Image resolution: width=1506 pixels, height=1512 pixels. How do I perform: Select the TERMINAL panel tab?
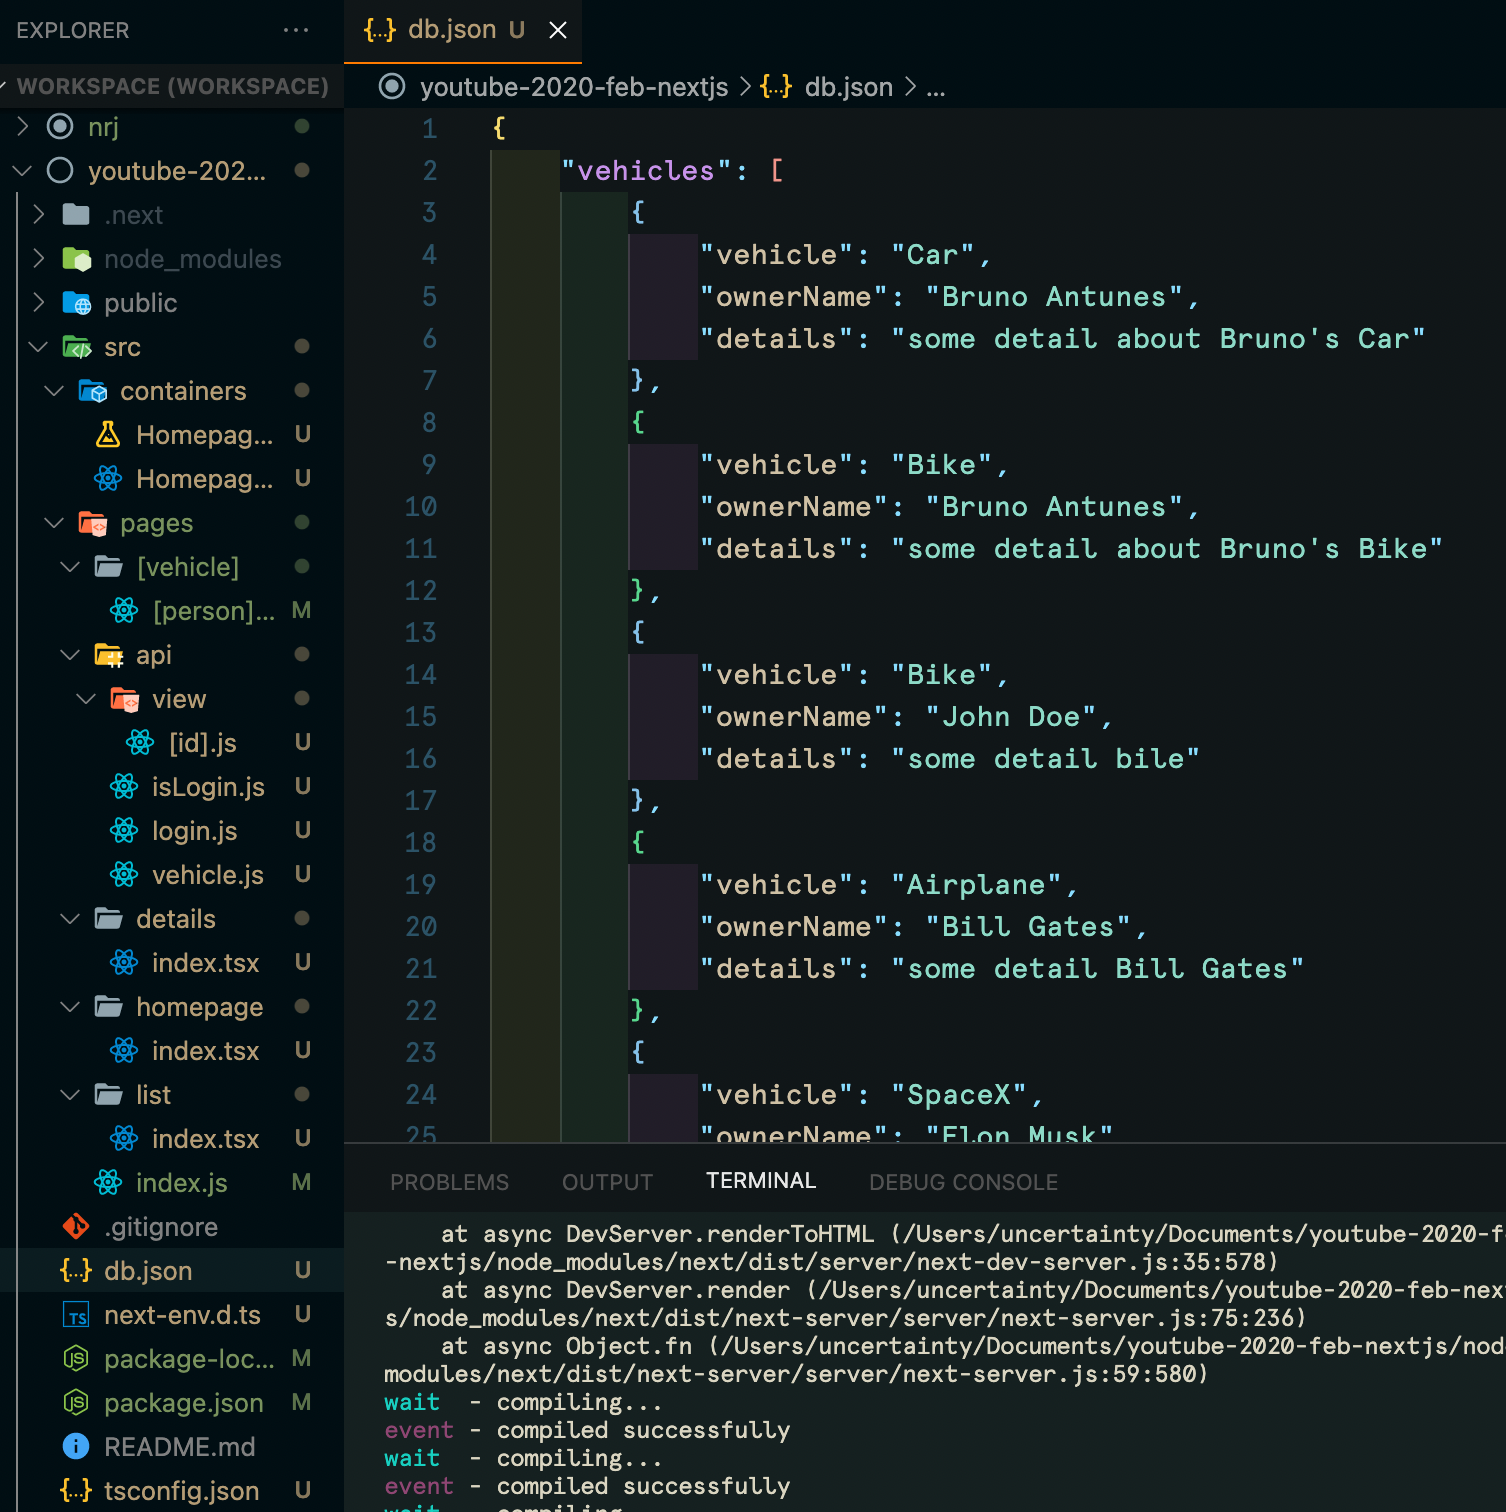pyautogui.click(x=761, y=1181)
